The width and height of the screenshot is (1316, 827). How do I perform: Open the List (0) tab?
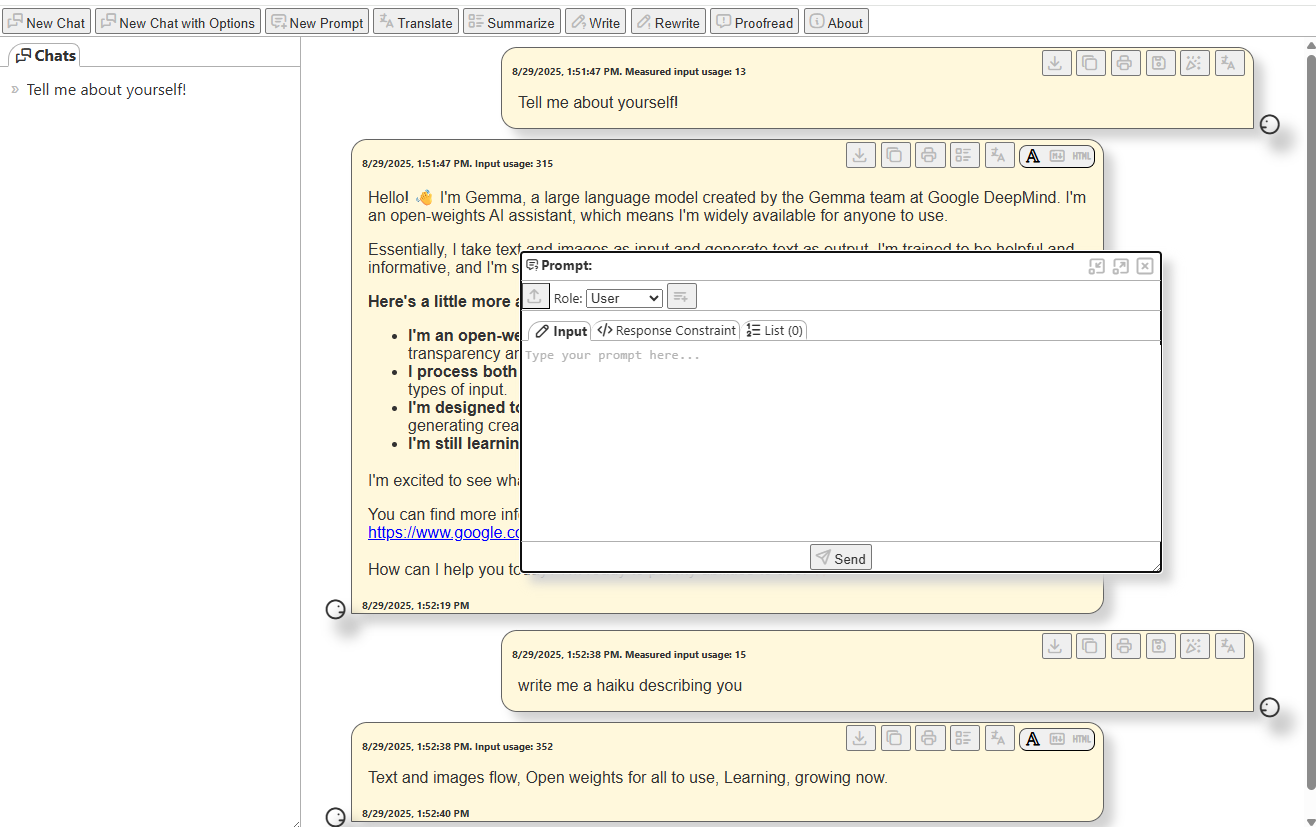coord(774,331)
